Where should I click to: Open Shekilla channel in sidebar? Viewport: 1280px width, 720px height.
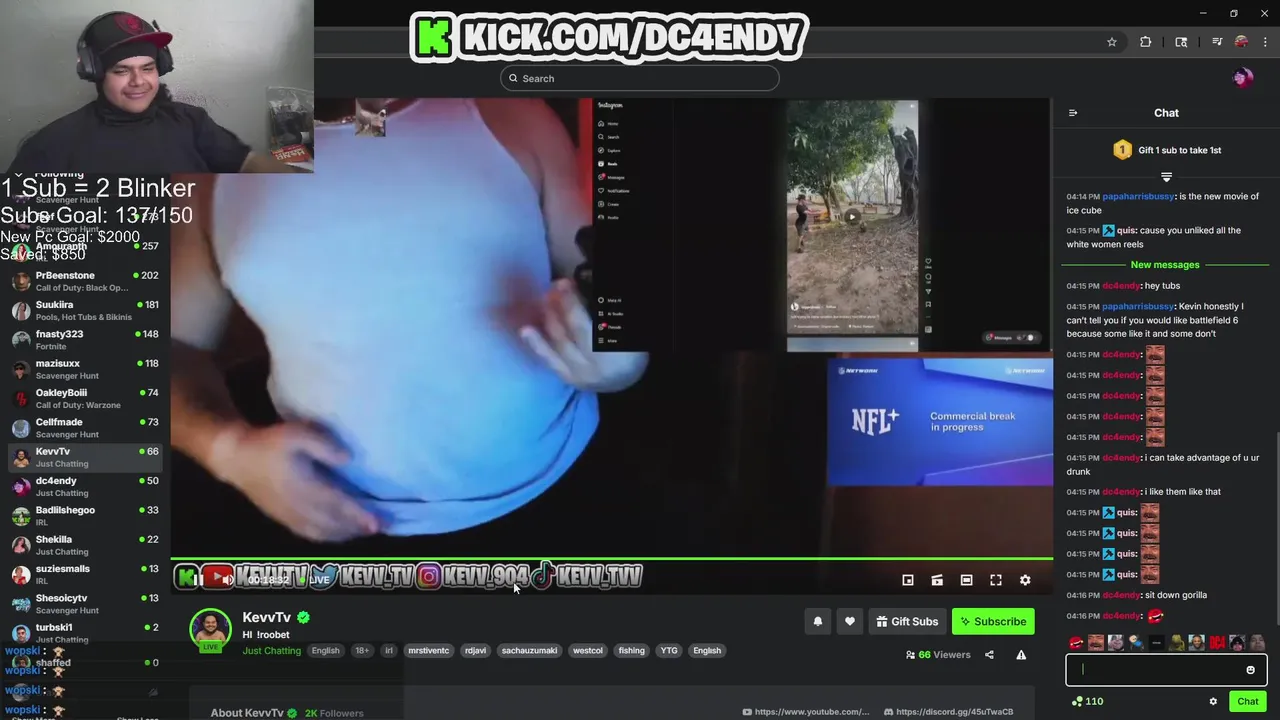(x=85, y=545)
